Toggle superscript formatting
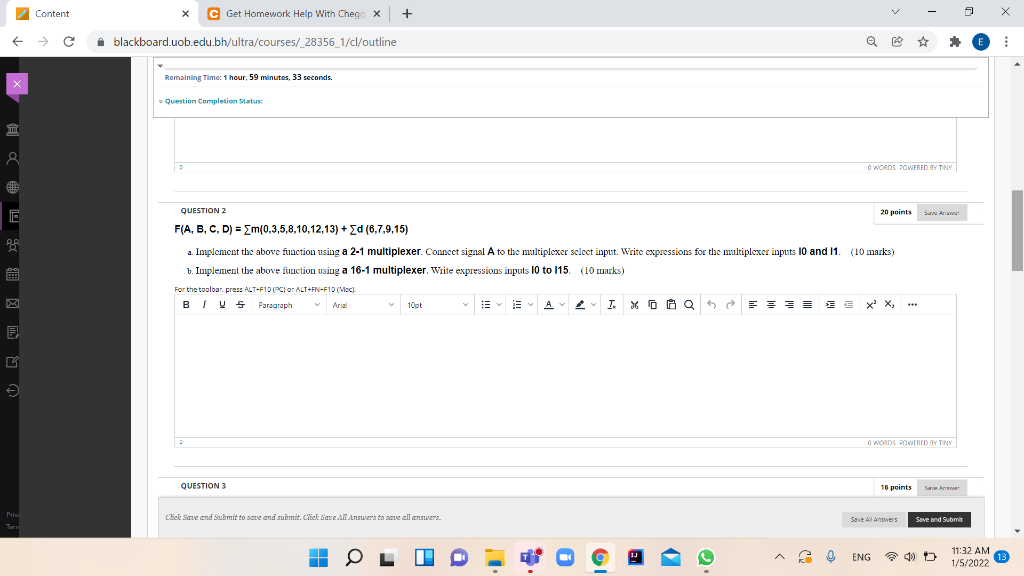This screenshot has width=1024, height=576. click(871, 304)
